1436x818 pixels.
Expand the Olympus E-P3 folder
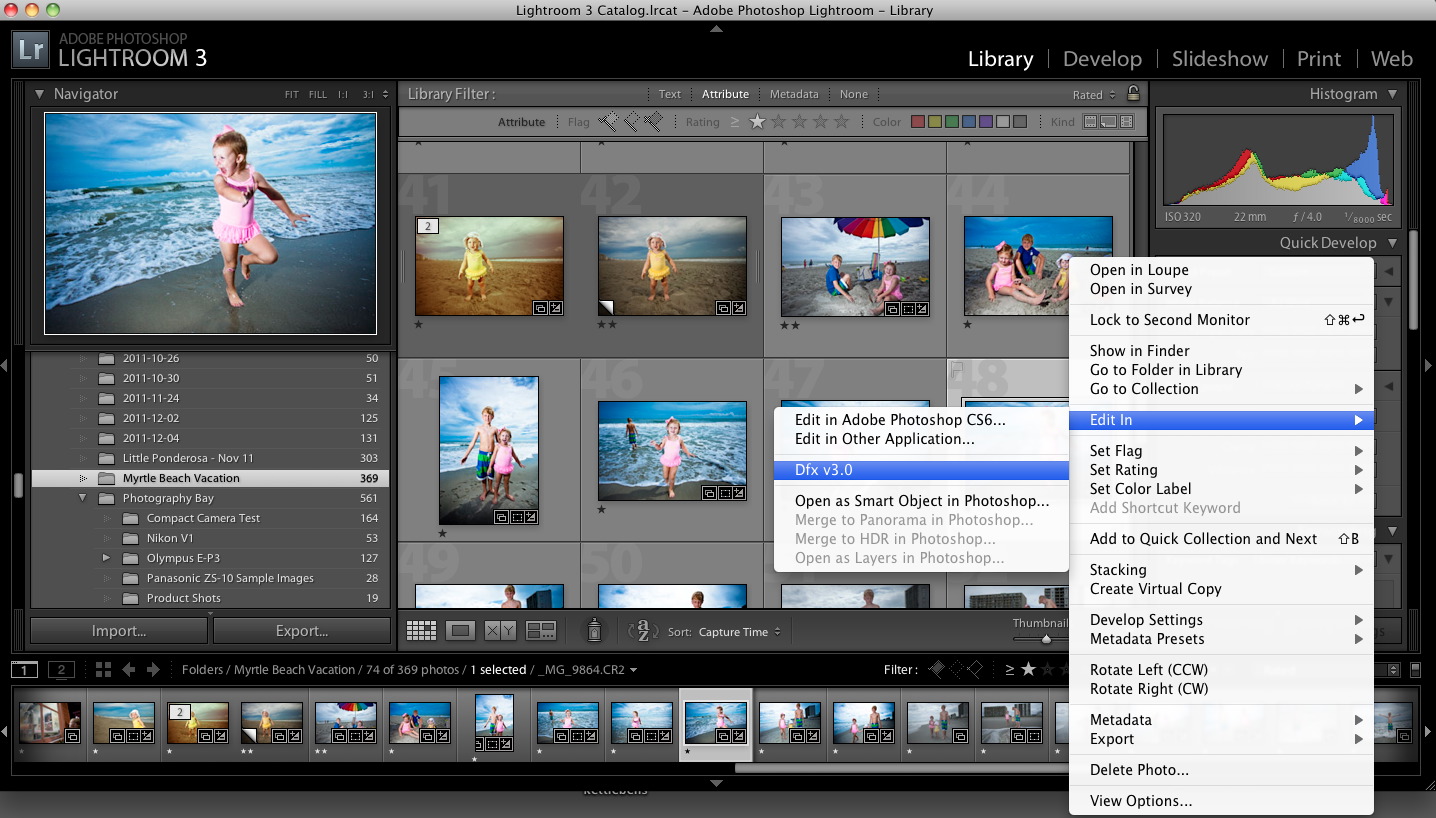click(105, 558)
